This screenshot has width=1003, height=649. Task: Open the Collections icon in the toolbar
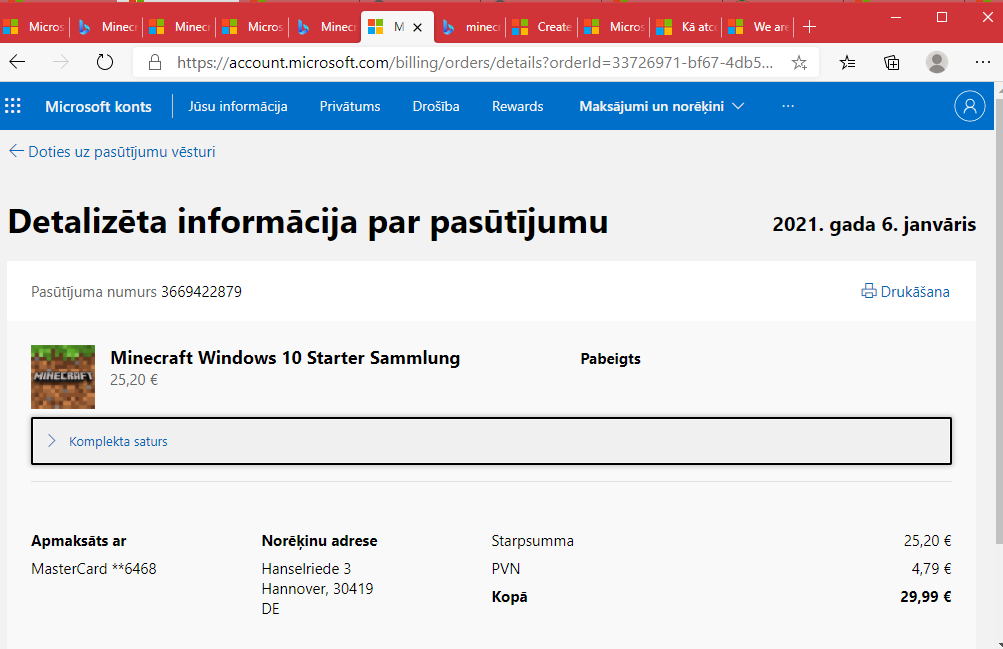pos(891,63)
